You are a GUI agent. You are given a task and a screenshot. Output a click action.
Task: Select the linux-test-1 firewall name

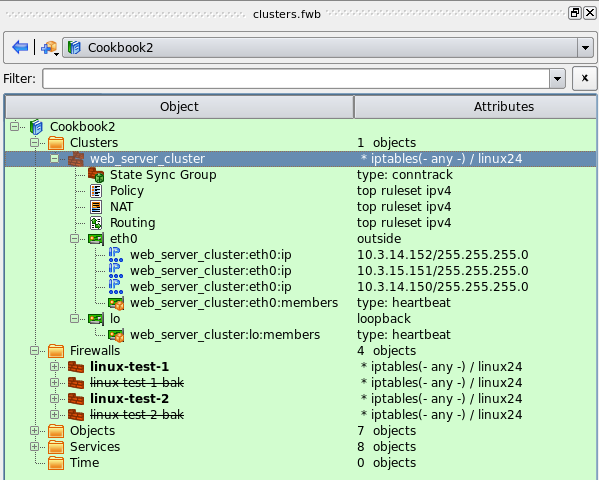pos(130,367)
